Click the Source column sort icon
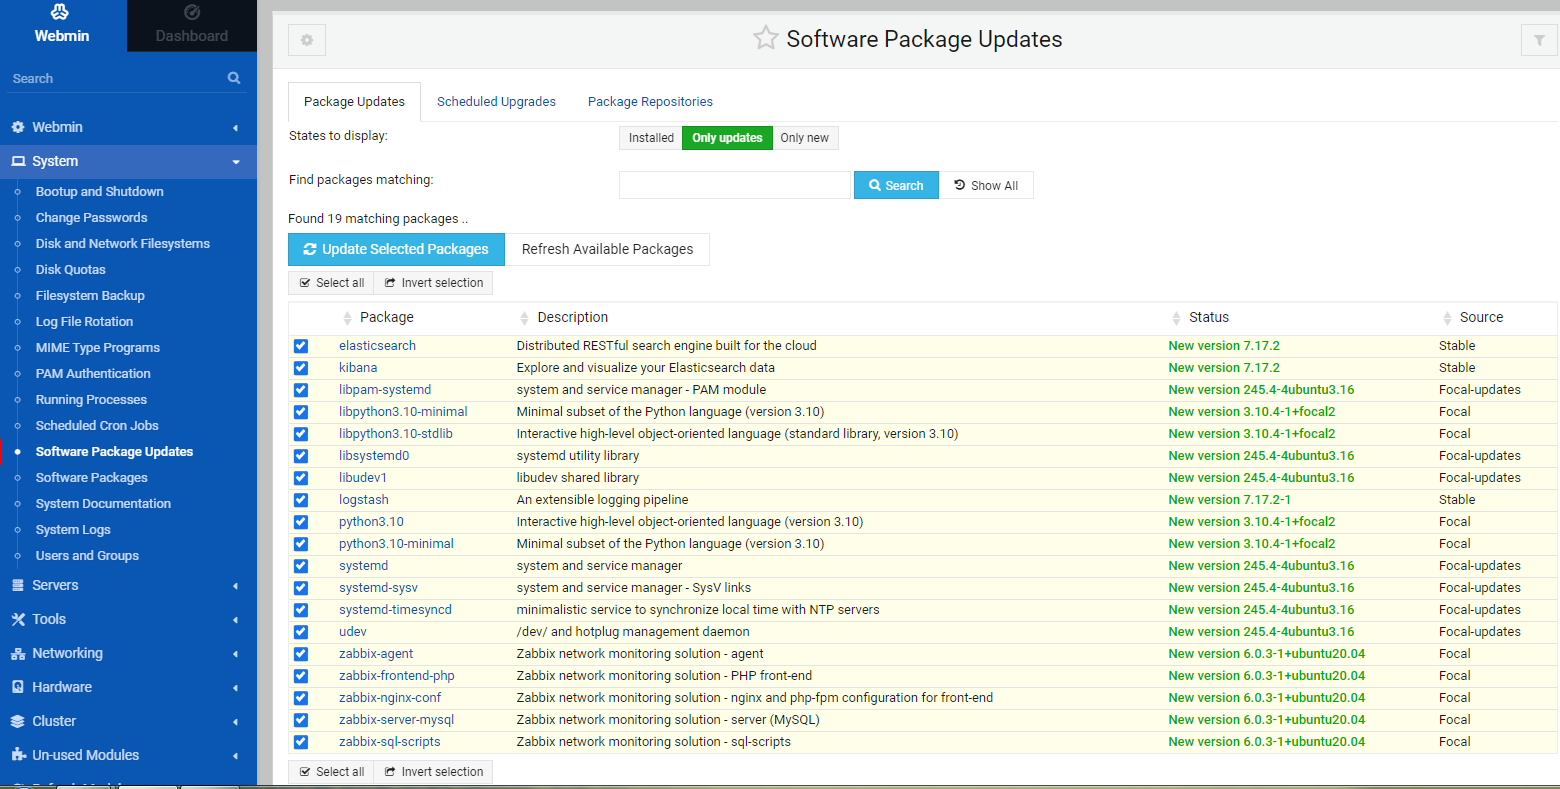1560x789 pixels. click(1447, 318)
